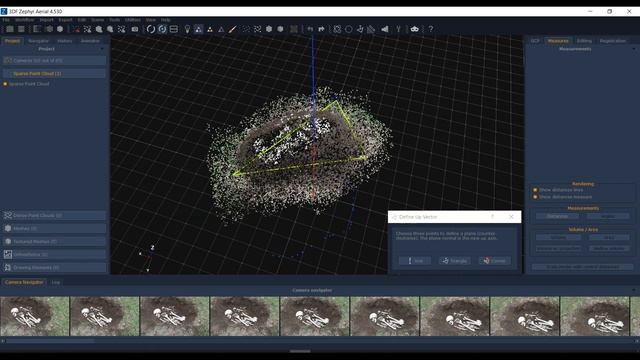Click the camera icon in toolbar
The width and height of the screenshot is (640, 360).
coord(135,29)
